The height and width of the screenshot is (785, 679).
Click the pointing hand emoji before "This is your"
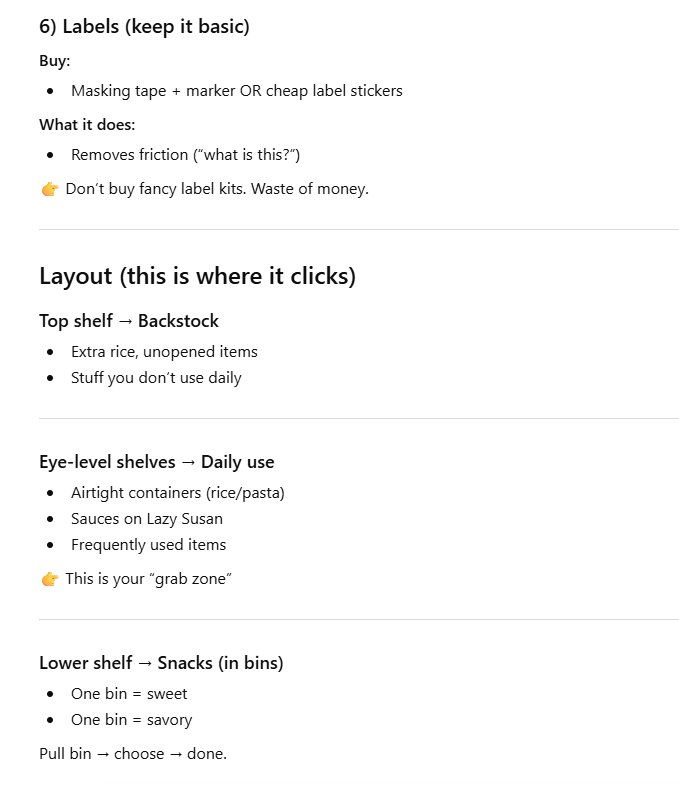[50, 579]
